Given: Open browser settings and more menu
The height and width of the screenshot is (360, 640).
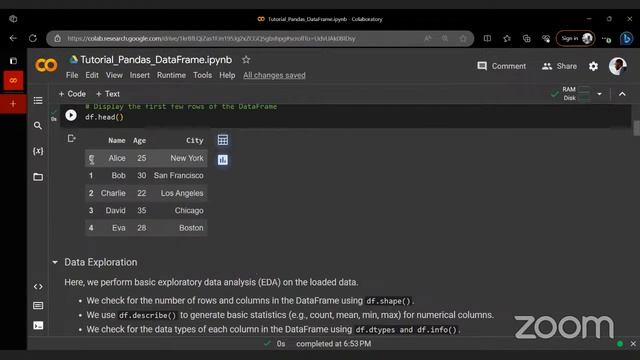Looking at the screenshot, I should coord(606,38).
